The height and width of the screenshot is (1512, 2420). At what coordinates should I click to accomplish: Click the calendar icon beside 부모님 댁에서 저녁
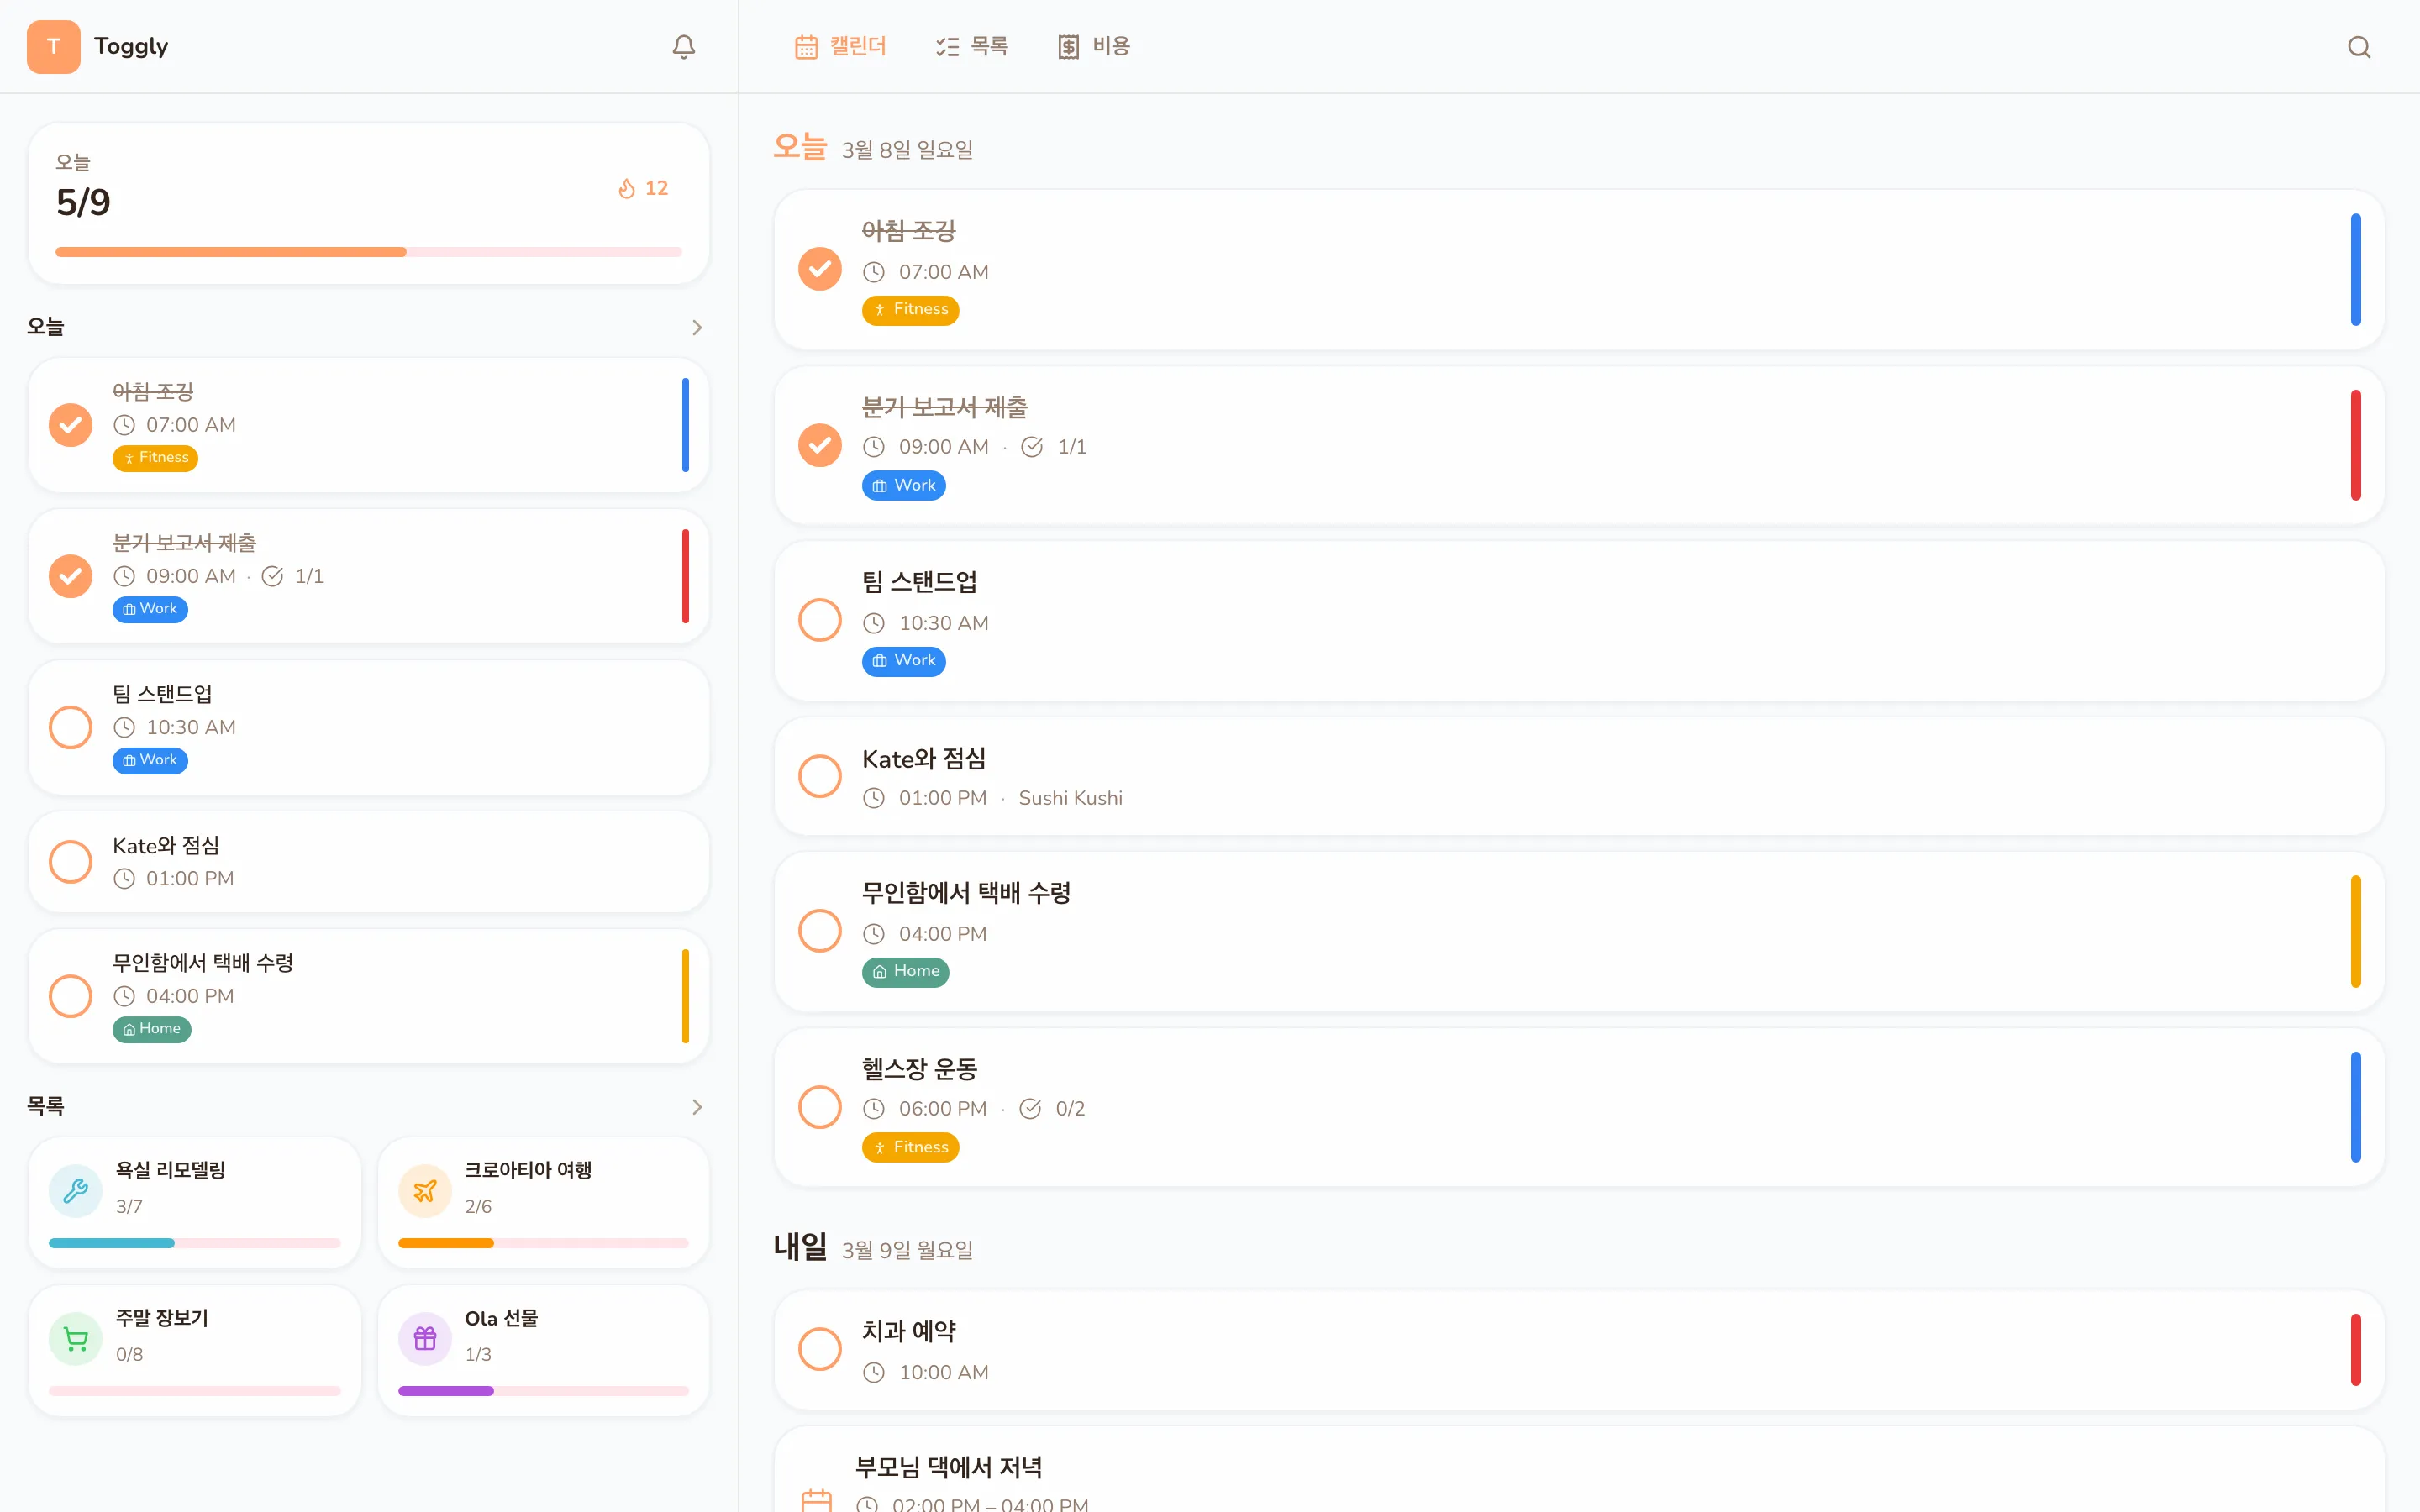(817, 1500)
